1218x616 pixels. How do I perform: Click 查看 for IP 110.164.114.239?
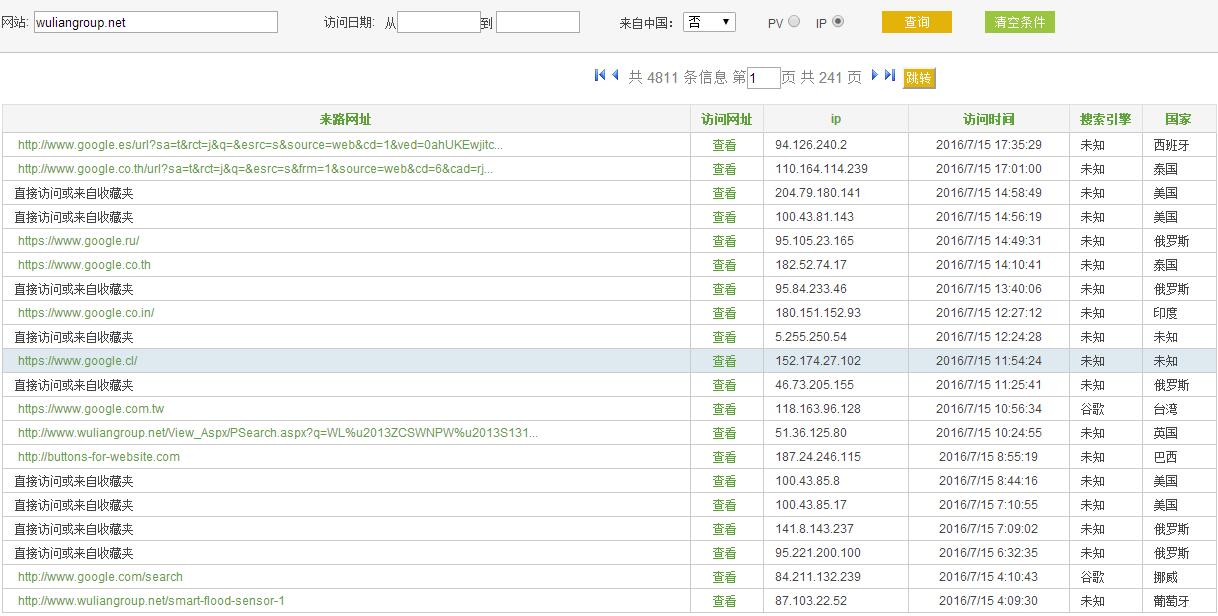point(724,169)
